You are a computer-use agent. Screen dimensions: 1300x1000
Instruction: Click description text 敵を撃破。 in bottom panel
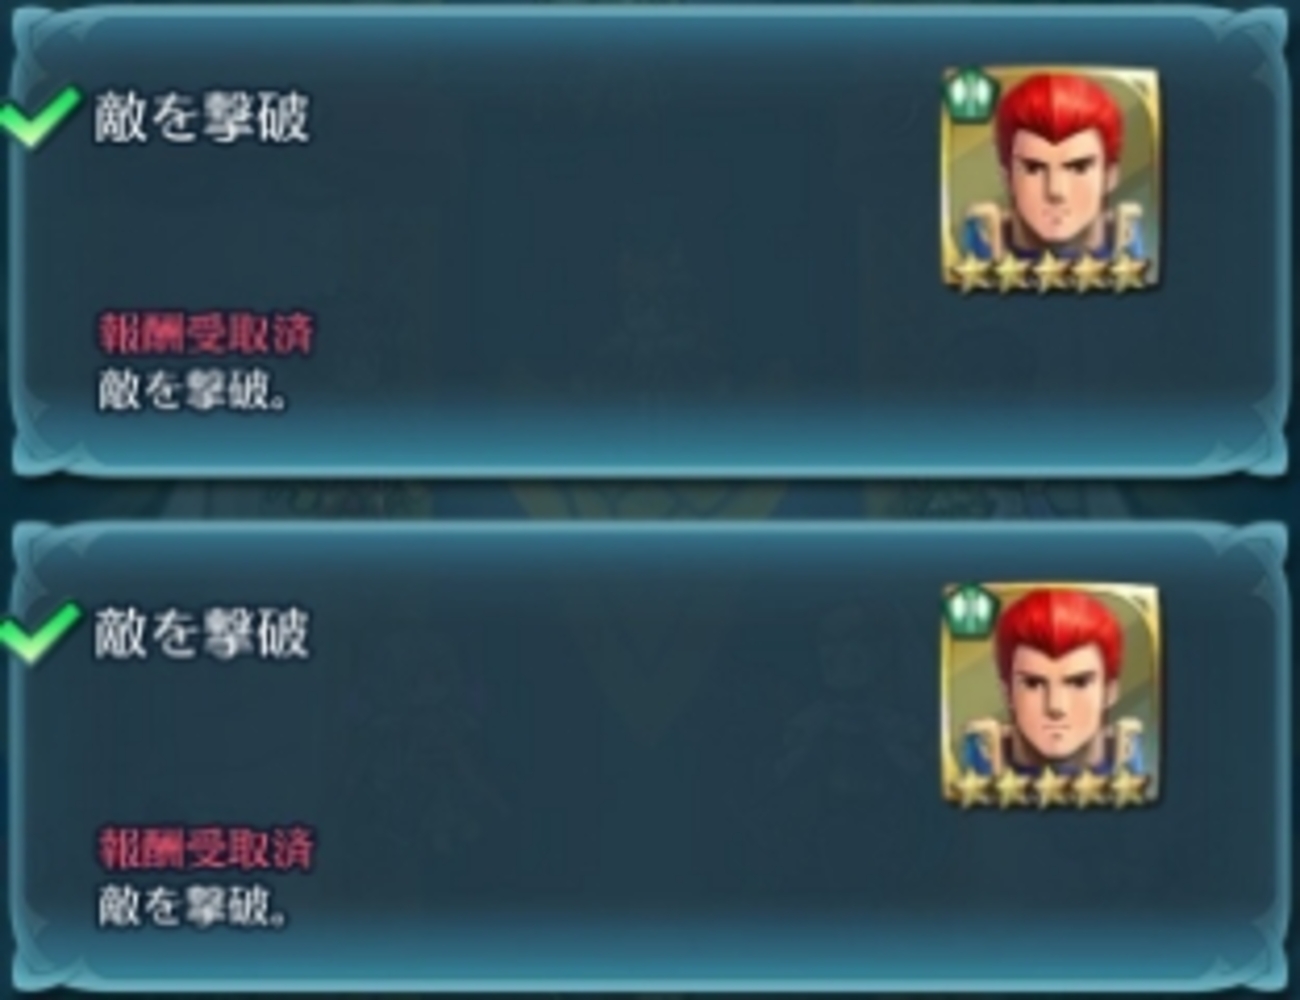pyautogui.click(x=194, y=906)
